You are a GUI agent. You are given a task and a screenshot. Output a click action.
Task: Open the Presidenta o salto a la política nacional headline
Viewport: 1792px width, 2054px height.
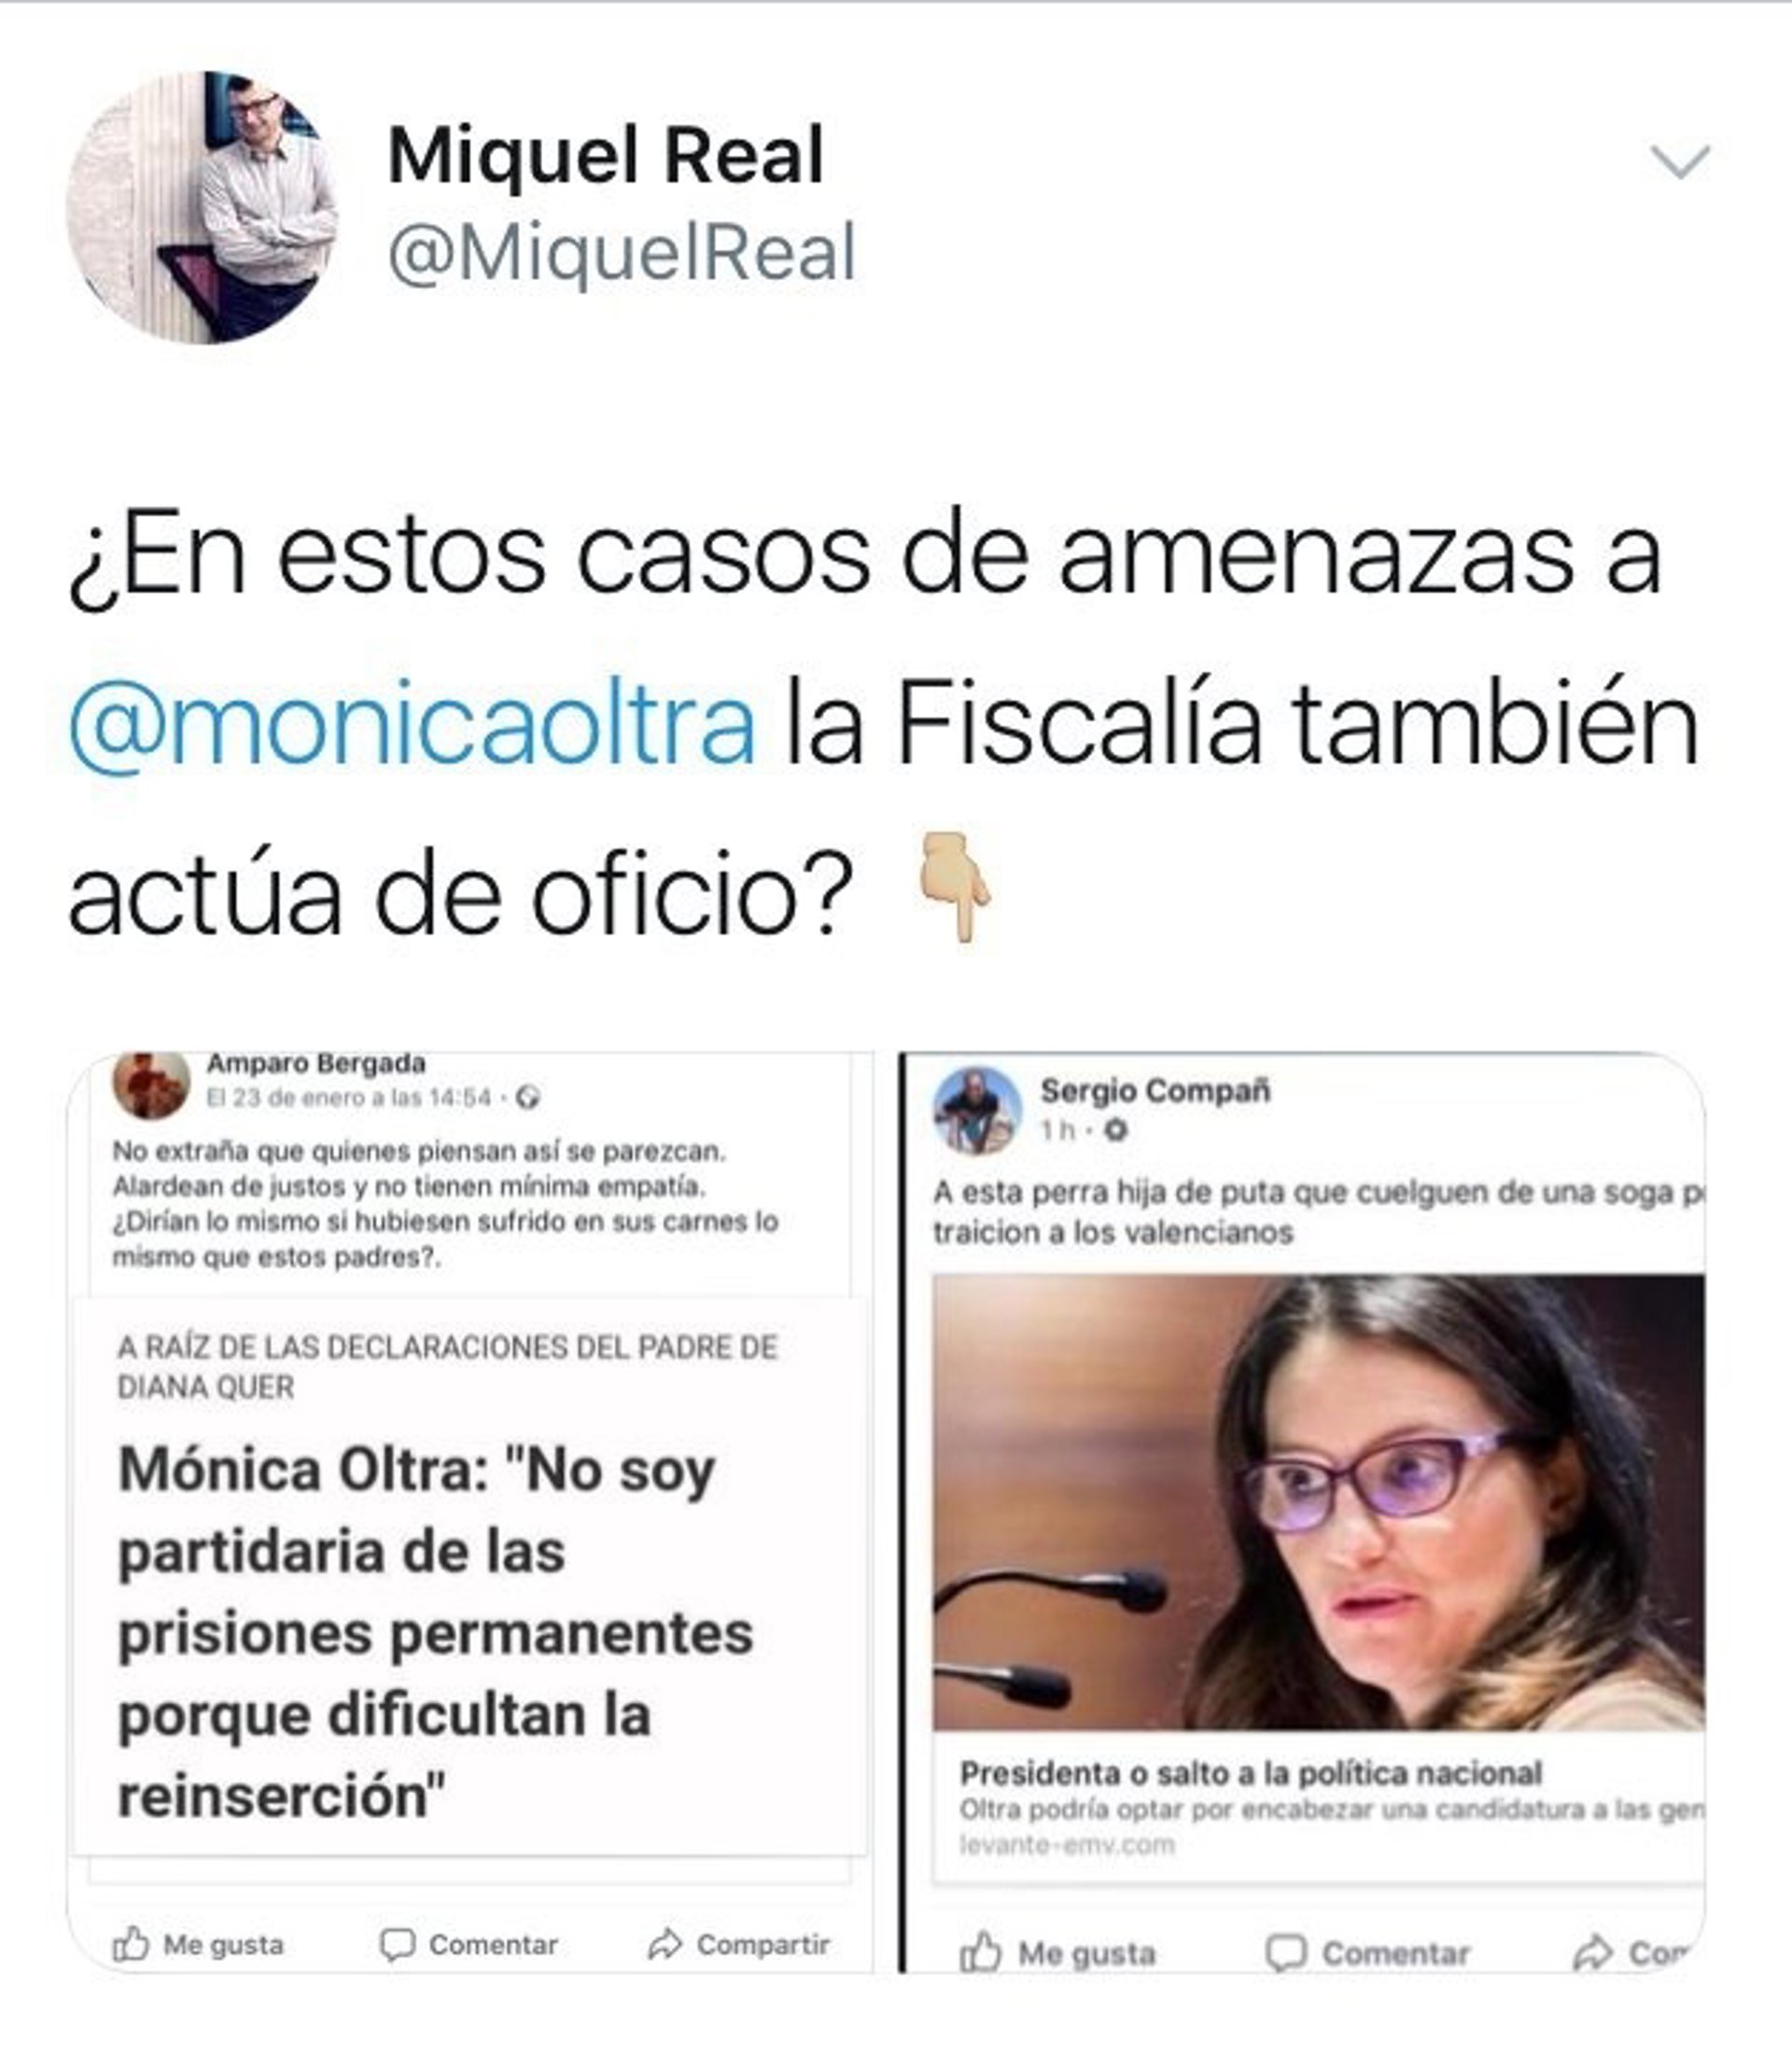coord(1251,1774)
